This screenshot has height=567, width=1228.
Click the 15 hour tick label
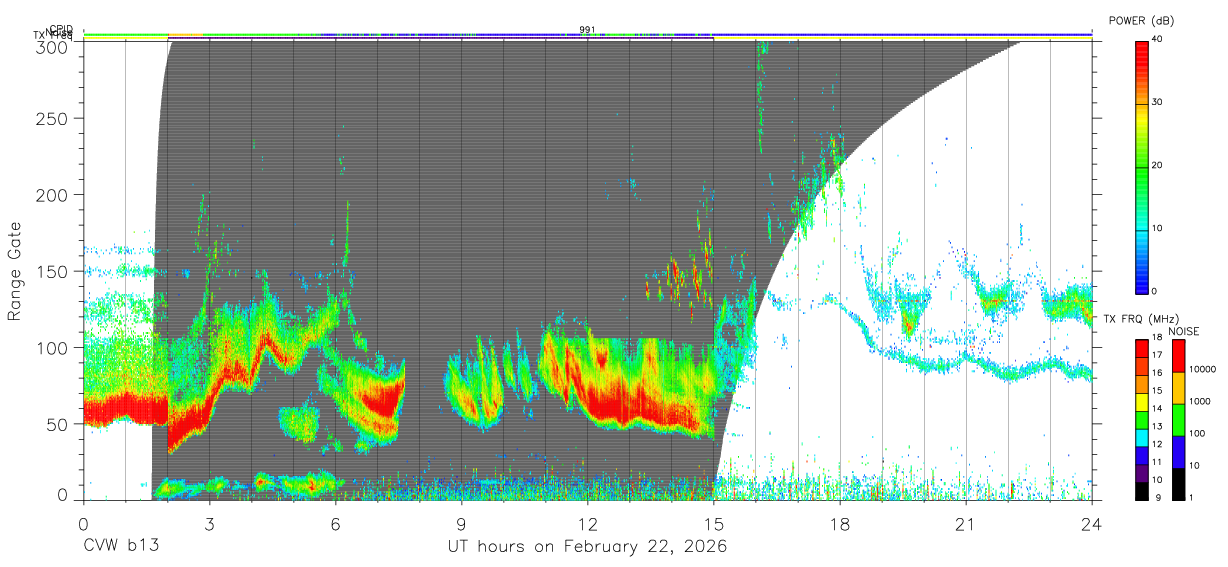coord(714,524)
